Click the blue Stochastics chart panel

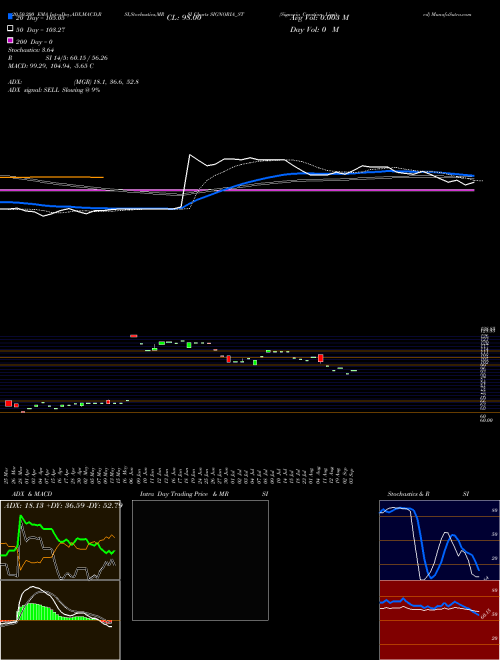click(x=439, y=540)
